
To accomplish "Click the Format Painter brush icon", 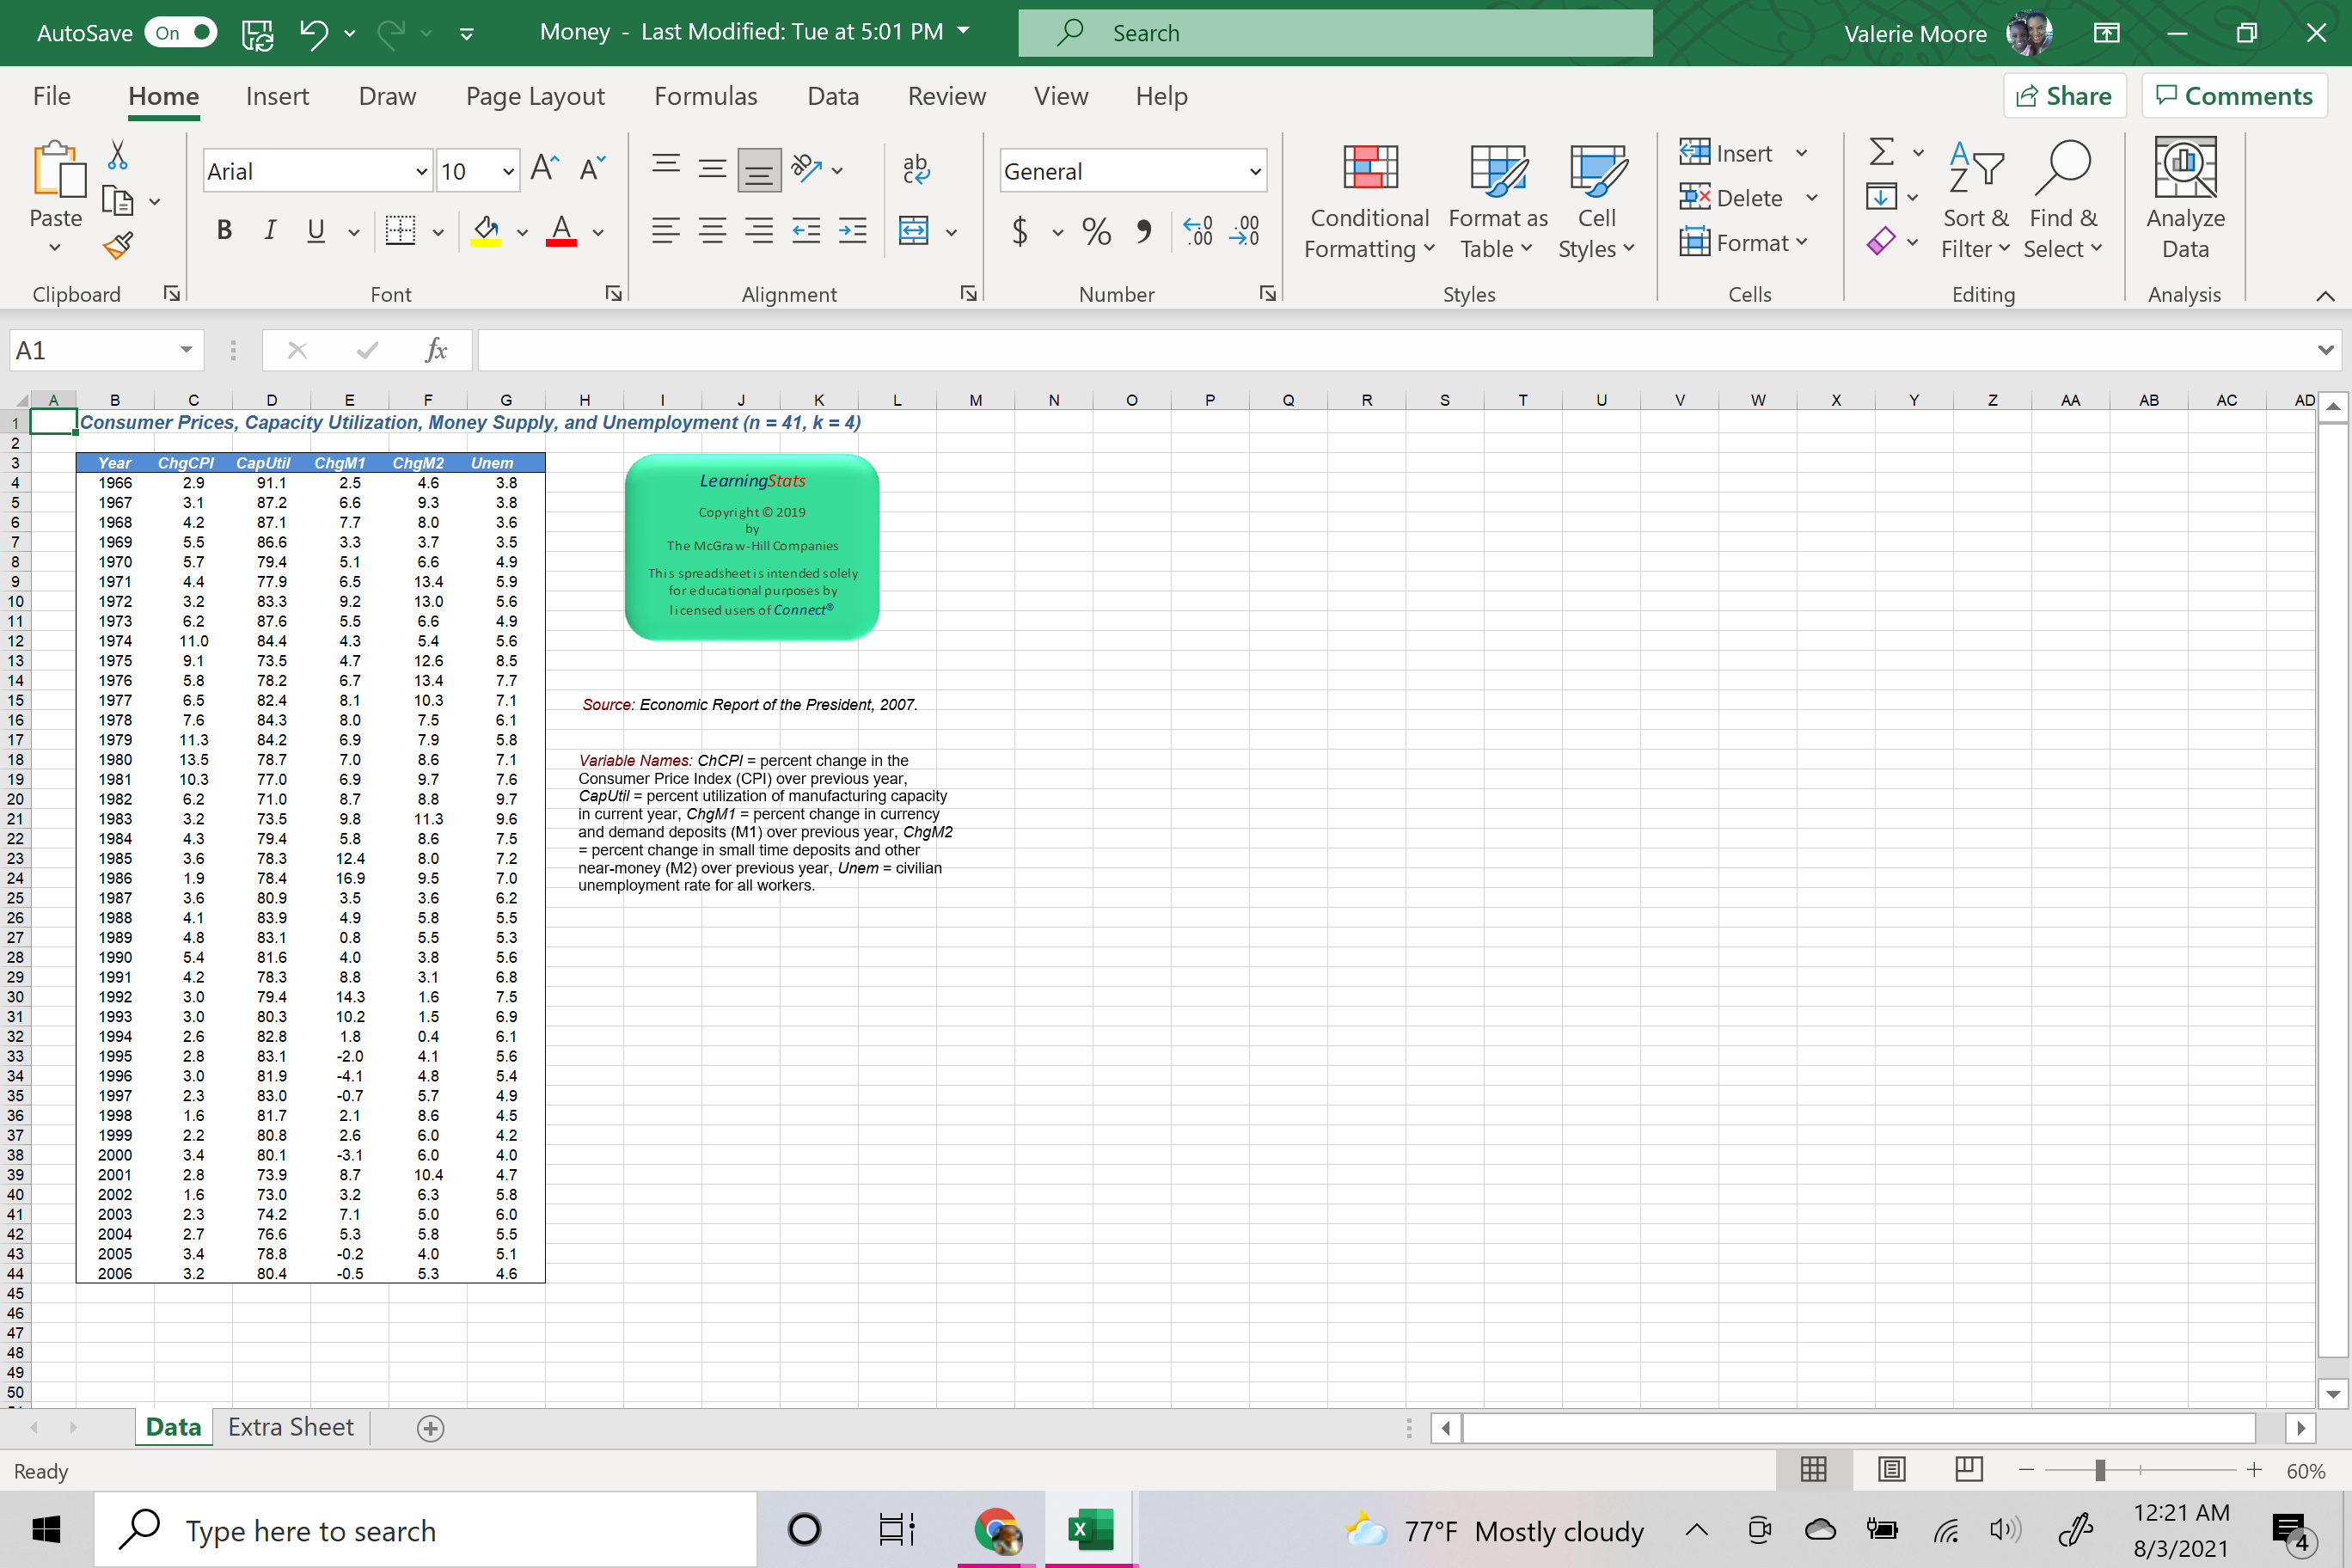I will pyautogui.click(x=118, y=245).
